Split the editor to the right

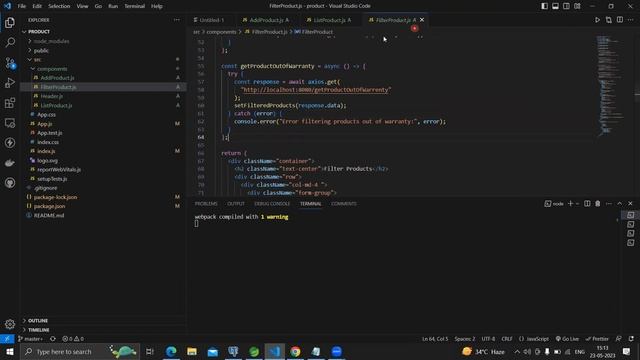[x=620, y=20]
